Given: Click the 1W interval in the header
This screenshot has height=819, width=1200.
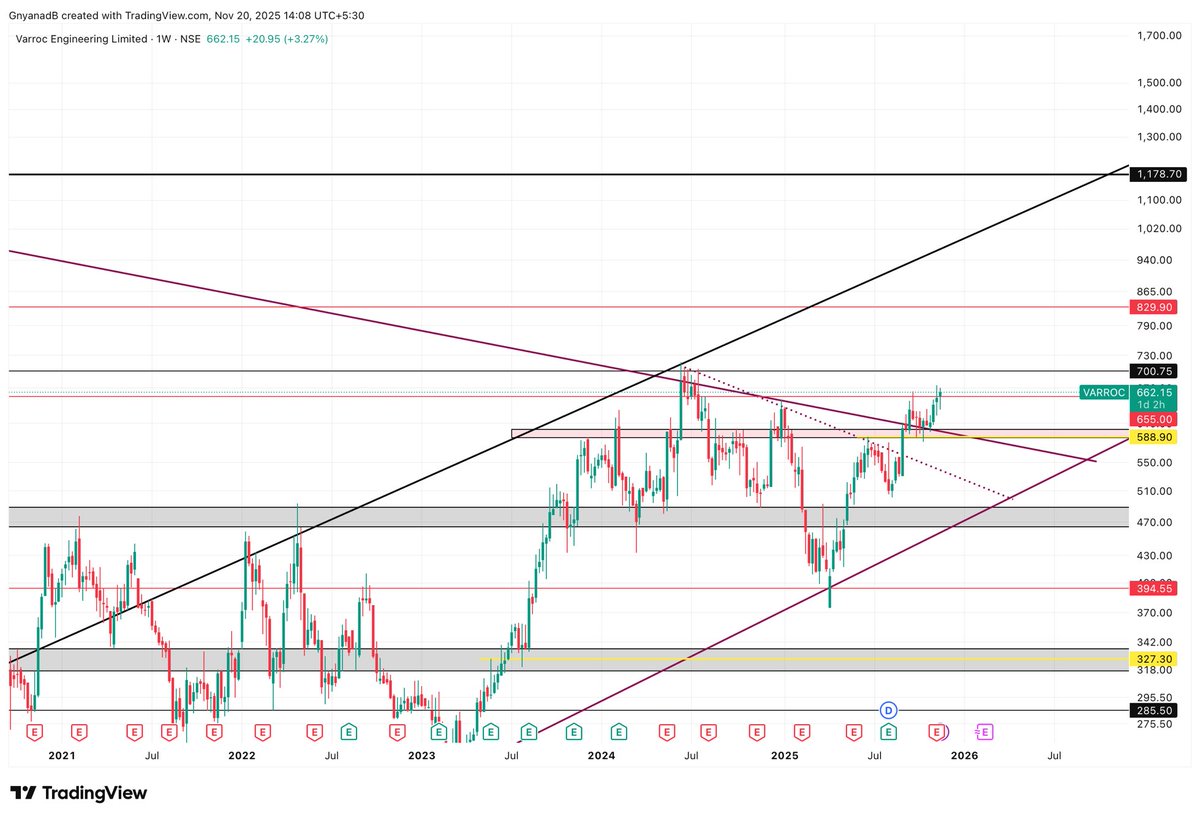Looking at the screenshot, I should click(x=165, y=39).
